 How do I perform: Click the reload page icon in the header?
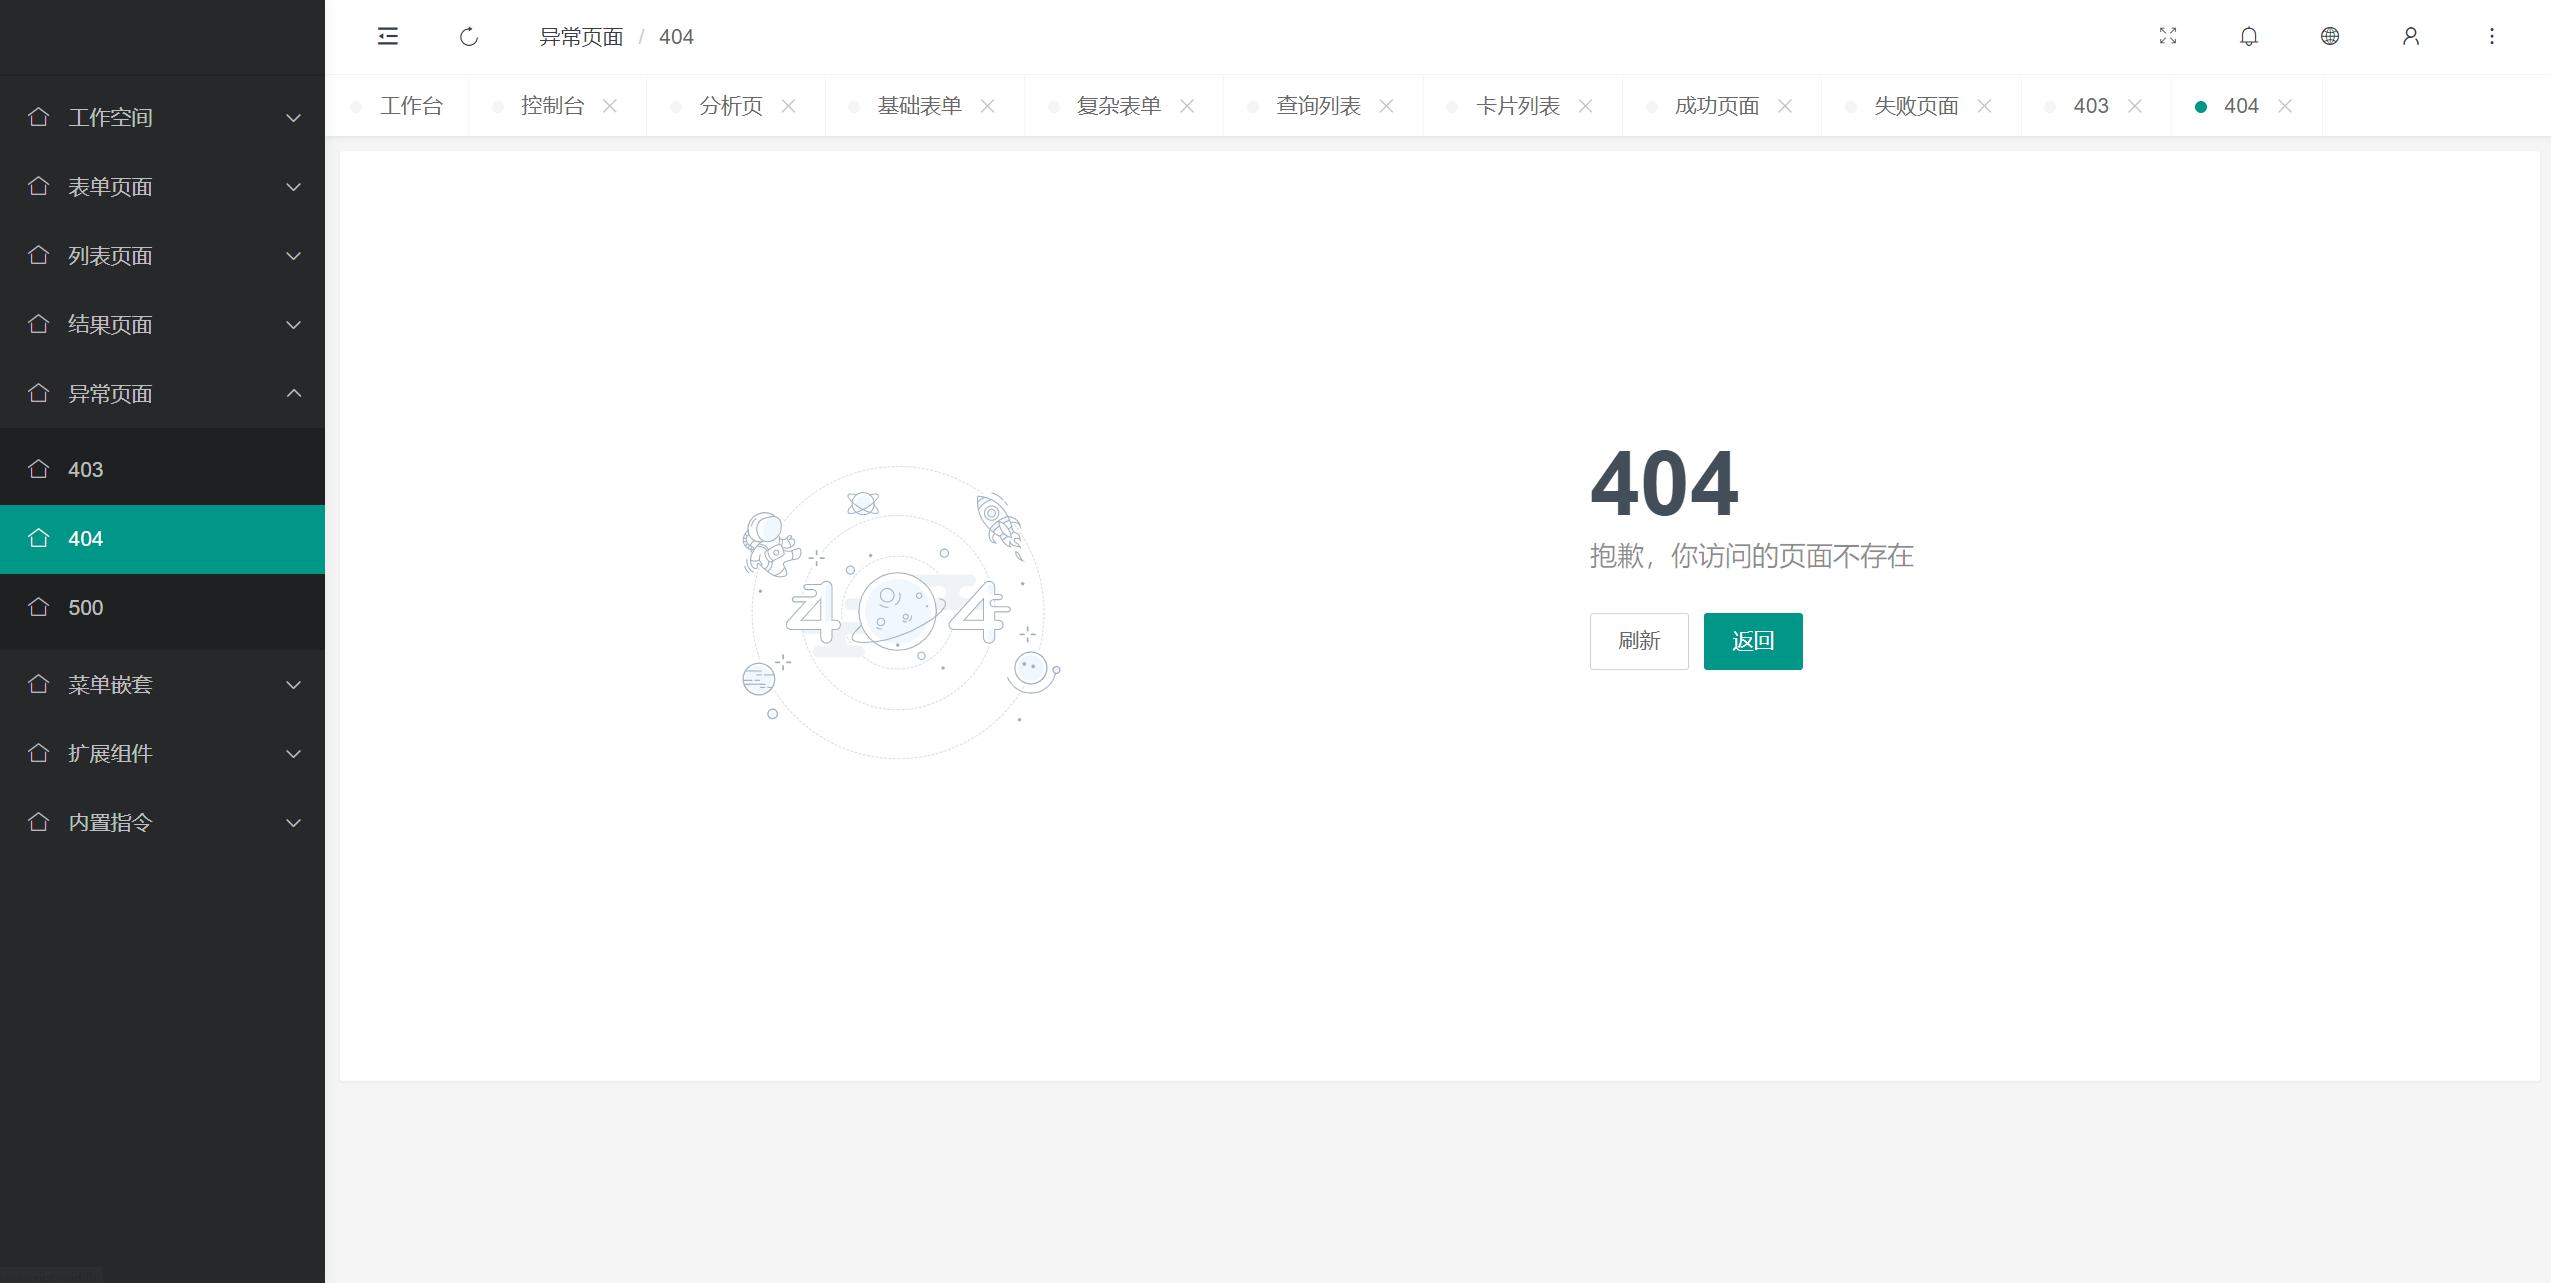point(469,37)
